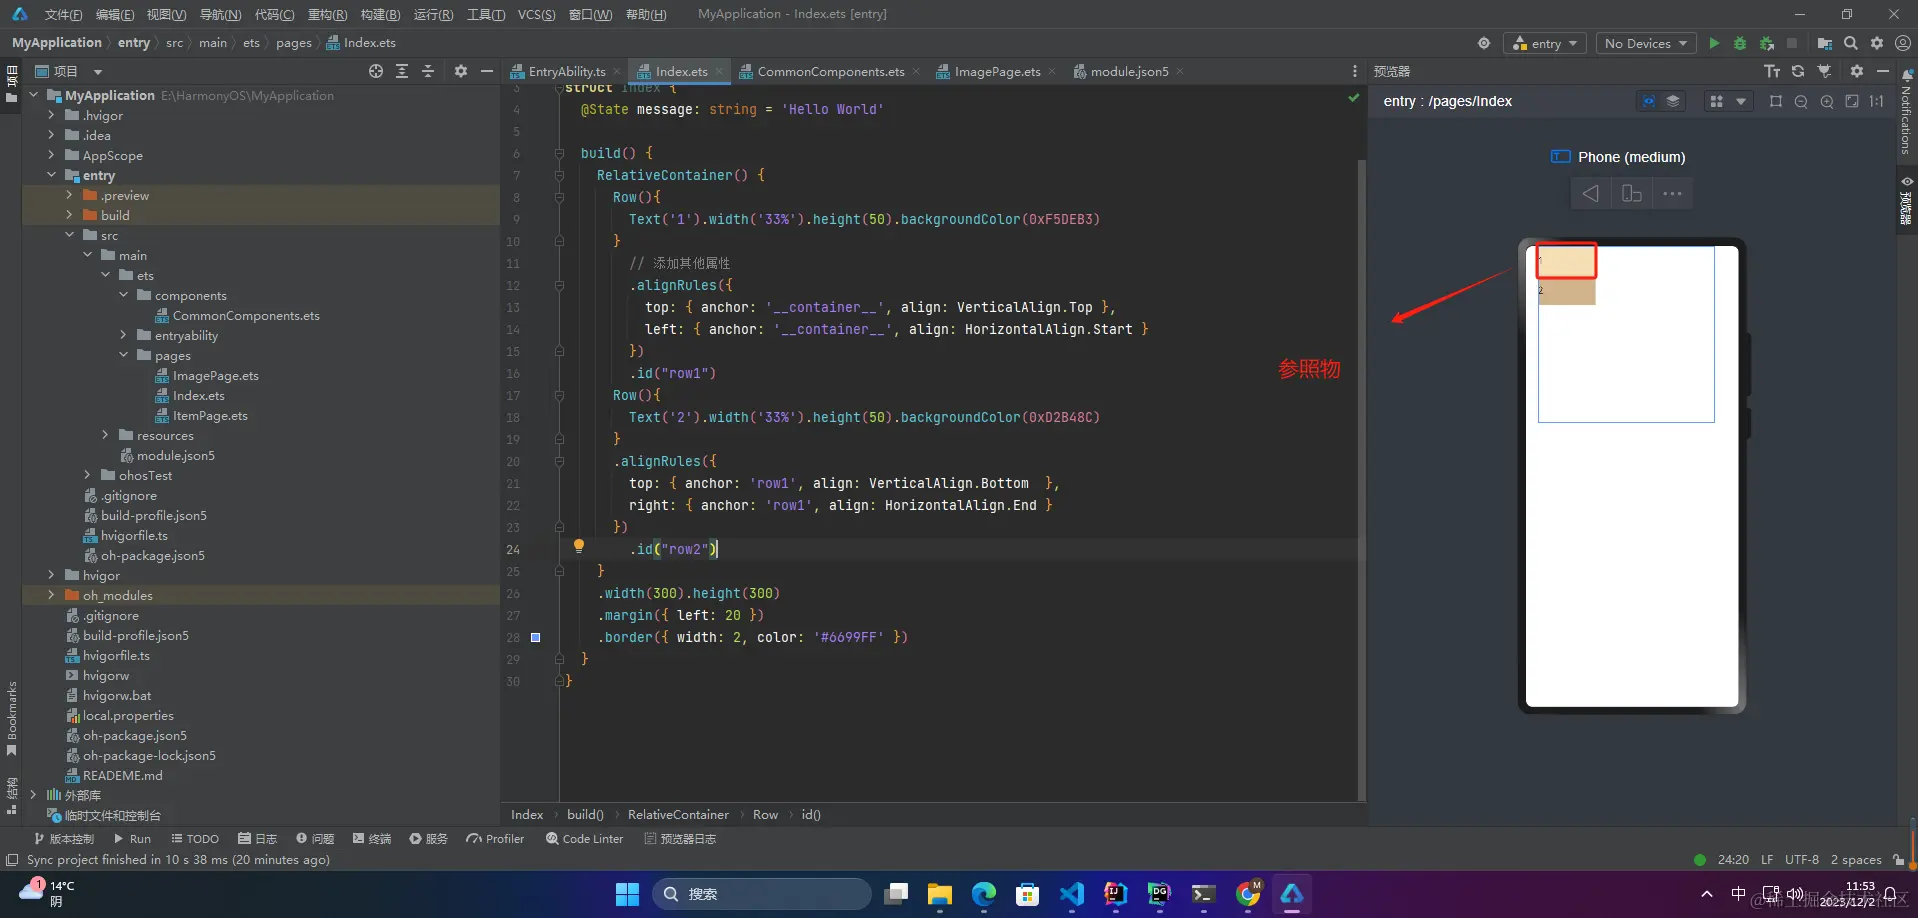Image resolution: width=1918 pixels, height=918 pixels.
Task: Toggle previewer font size Tt icon
Action: [1772, 71]
